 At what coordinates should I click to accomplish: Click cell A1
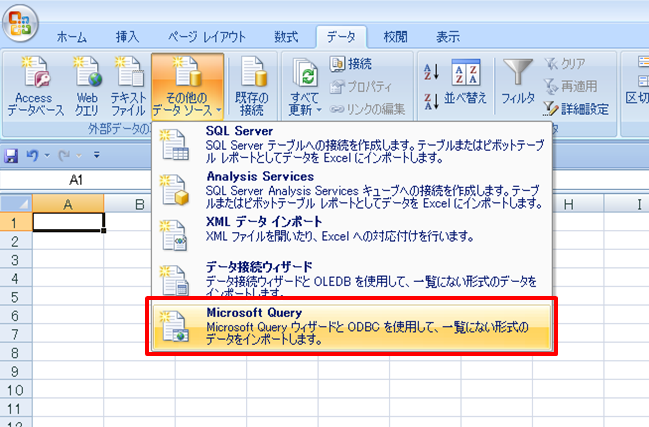[x=68, y=222]
